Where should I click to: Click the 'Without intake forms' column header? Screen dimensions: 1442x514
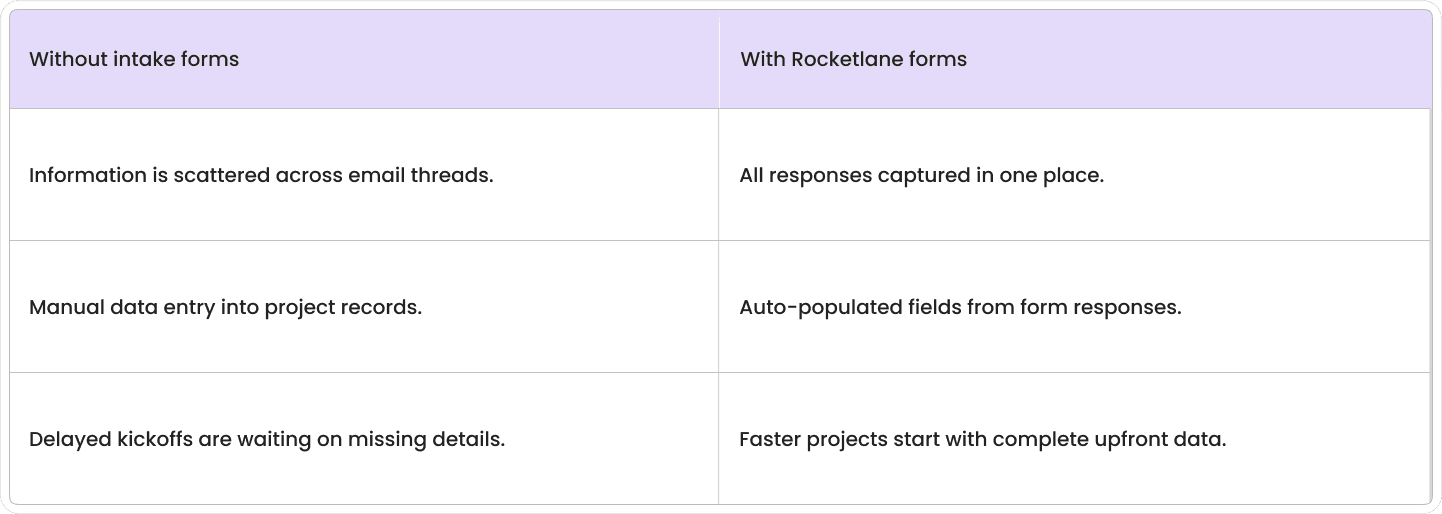click(x=364, y=59)
